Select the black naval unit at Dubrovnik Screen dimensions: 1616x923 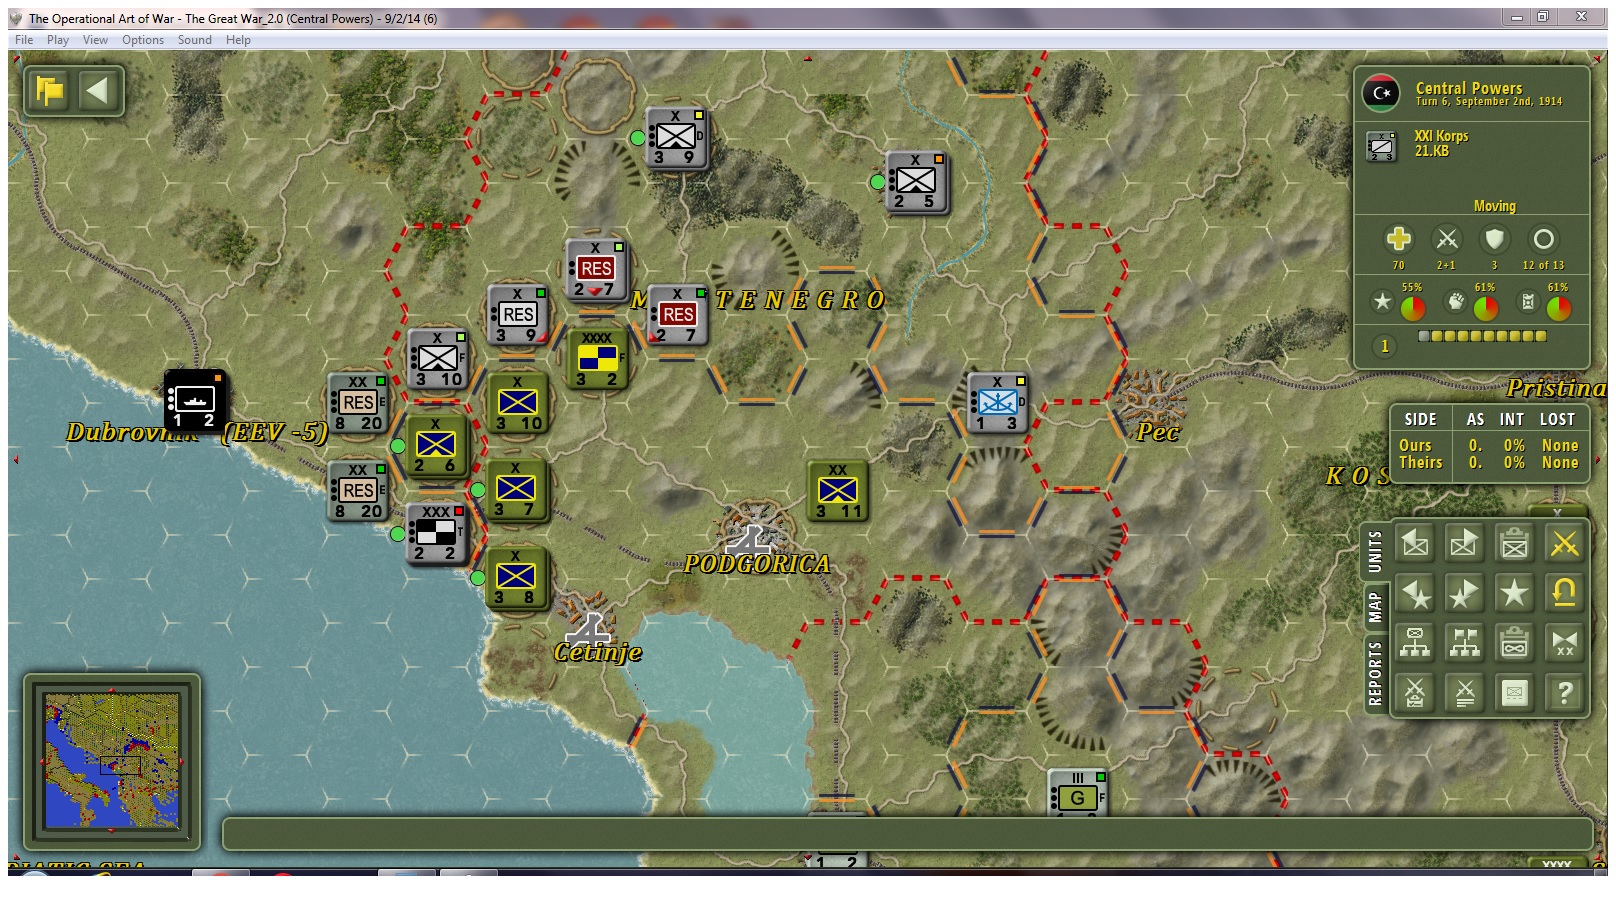195,400
